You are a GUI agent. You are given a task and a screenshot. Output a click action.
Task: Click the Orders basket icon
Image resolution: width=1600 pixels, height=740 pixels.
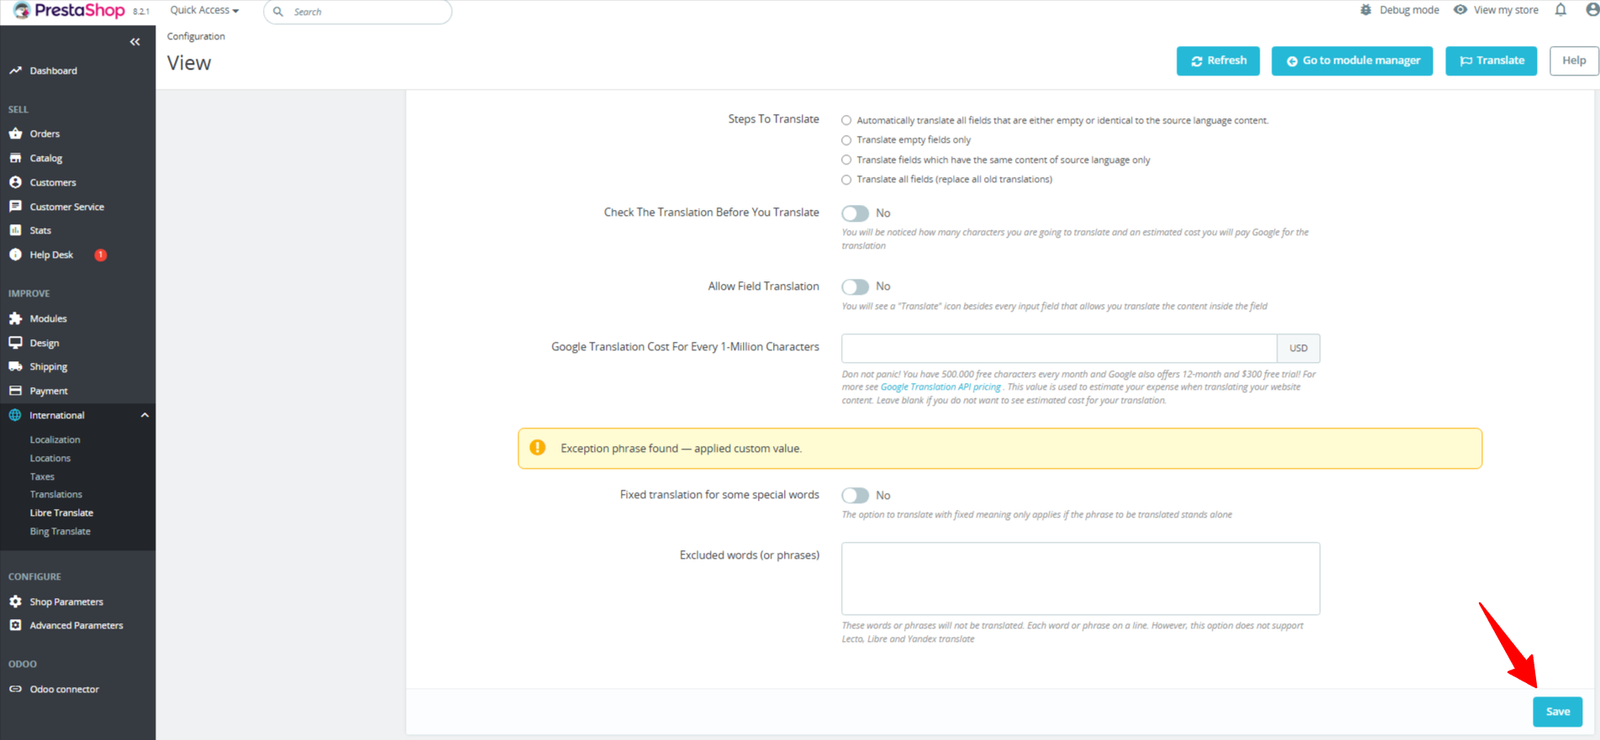pos(15,133)
